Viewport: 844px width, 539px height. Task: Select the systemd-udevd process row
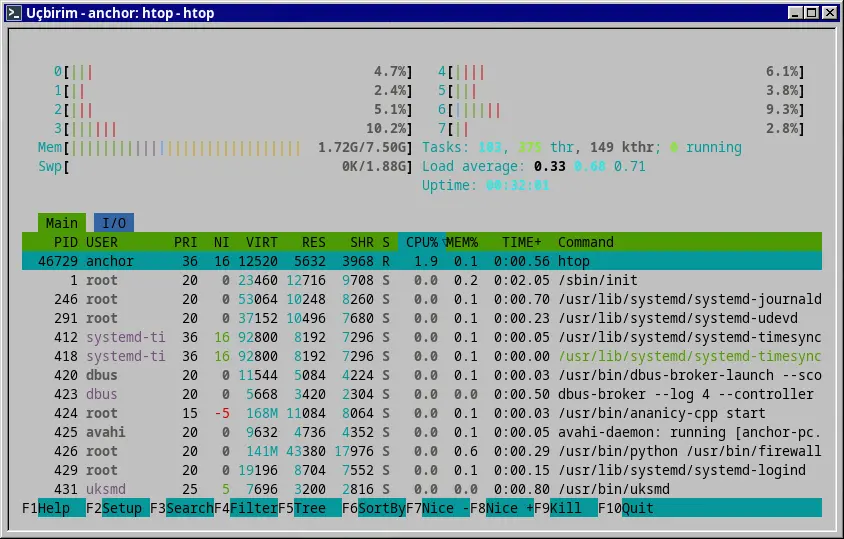pos(422,318)
